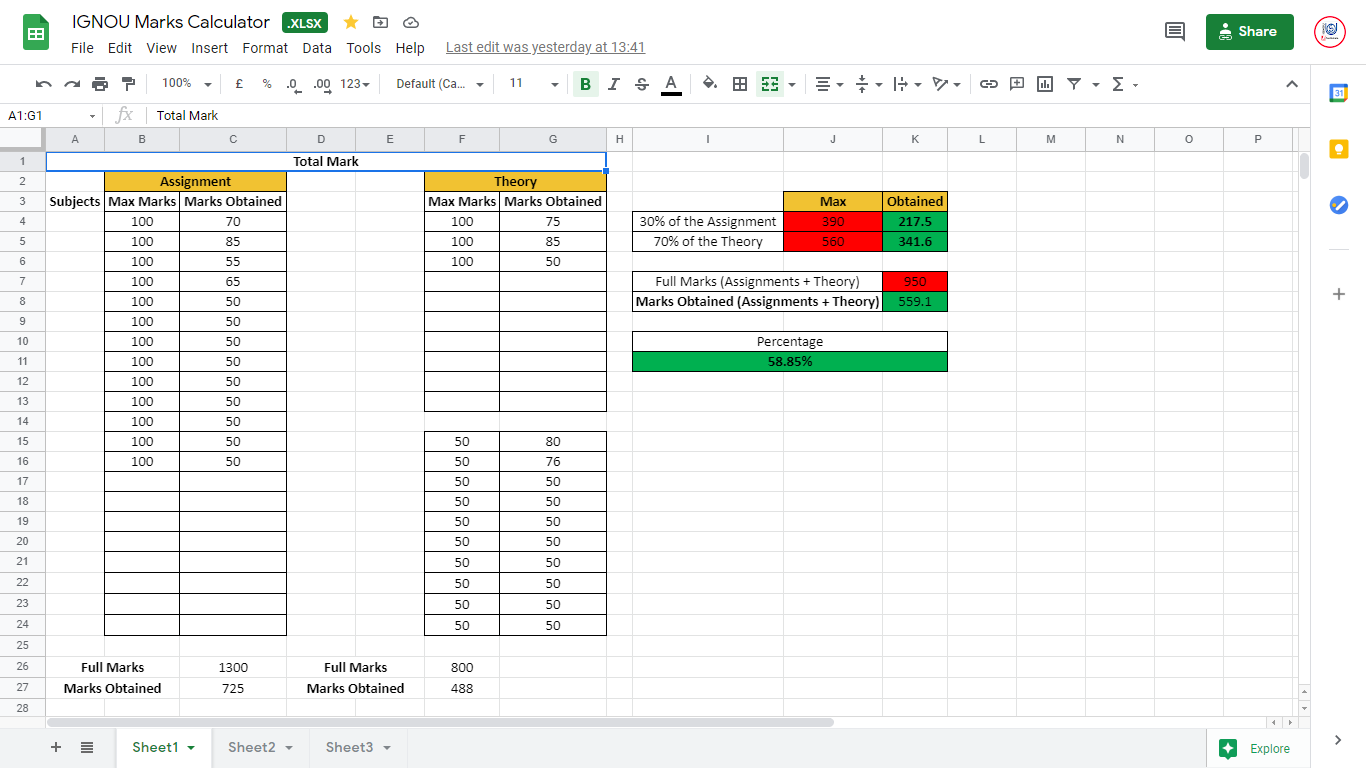
Task: Star the document
Action: pos(351,22)
